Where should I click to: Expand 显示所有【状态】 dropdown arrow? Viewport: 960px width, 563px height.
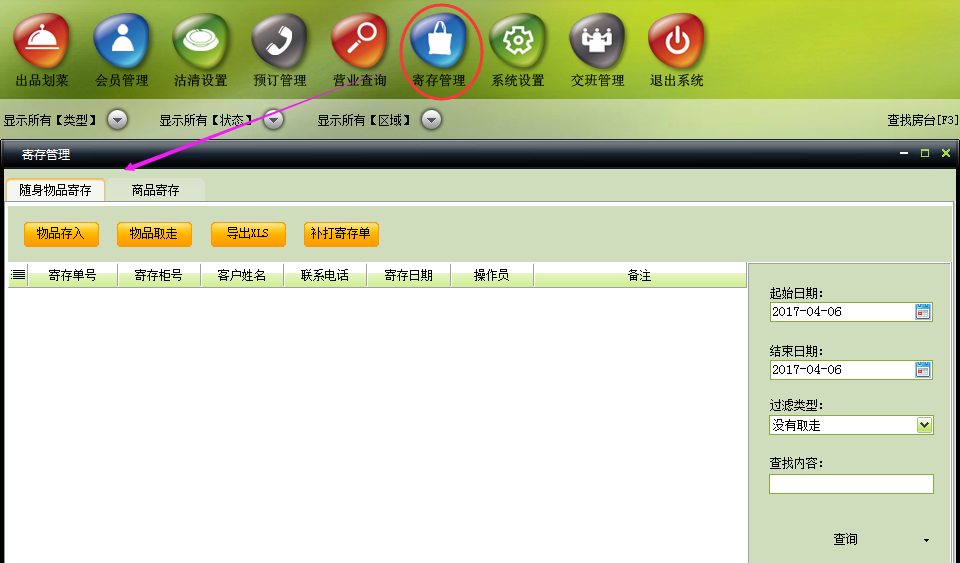274,120
